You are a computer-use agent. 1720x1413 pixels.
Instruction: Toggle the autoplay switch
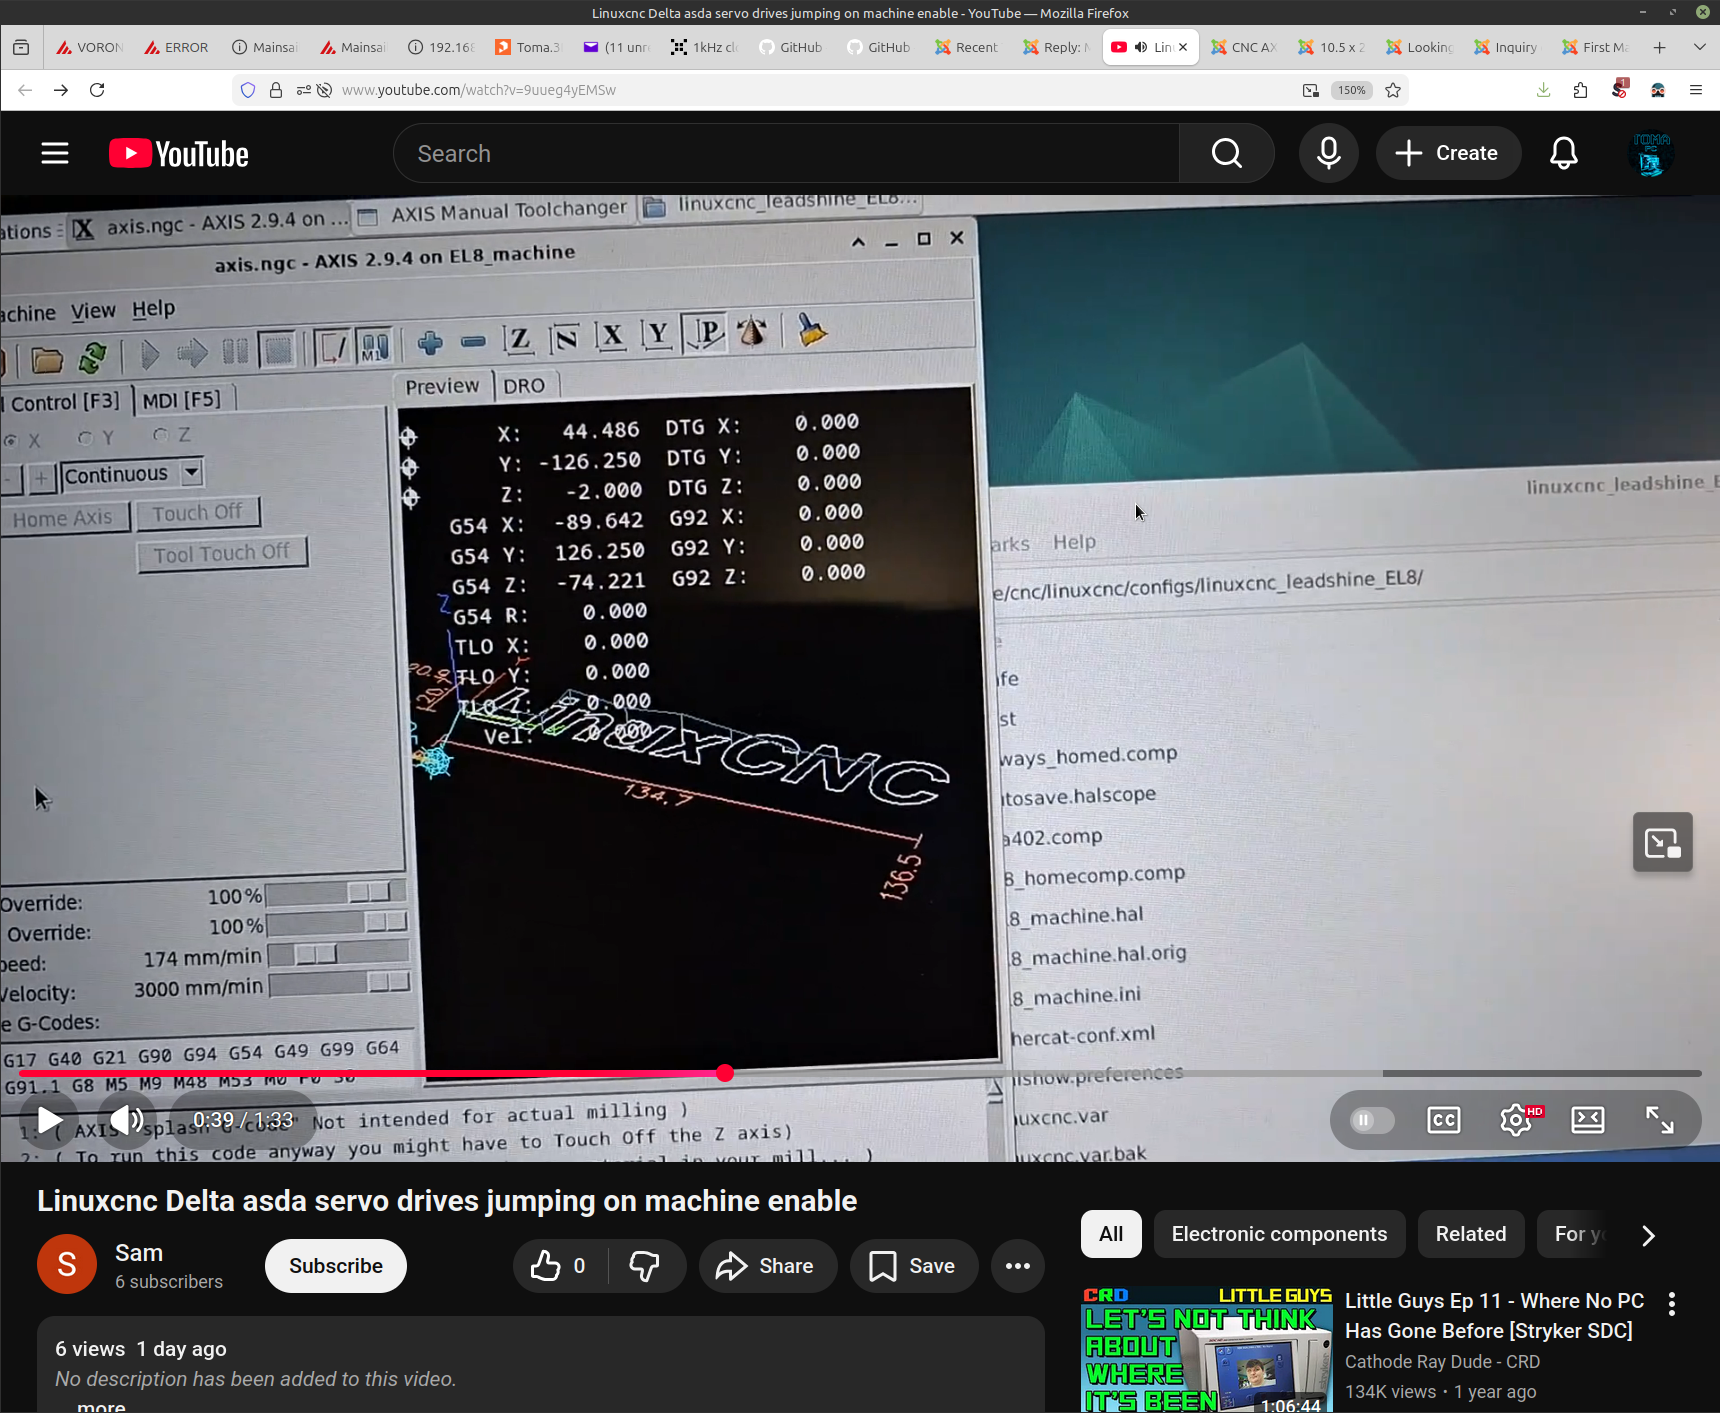[1371, 1120]
